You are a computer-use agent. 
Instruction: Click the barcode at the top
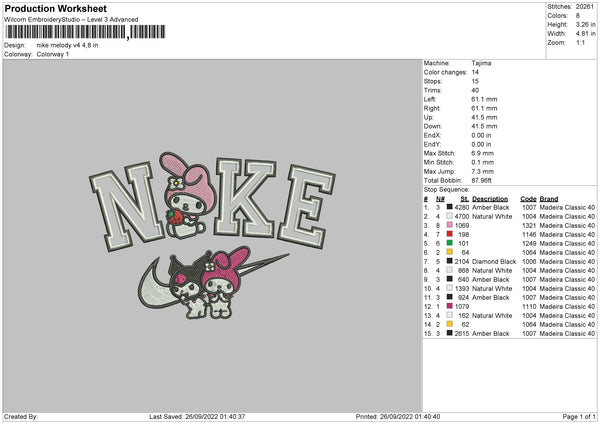pyautogui.click(x=85, y=32)
